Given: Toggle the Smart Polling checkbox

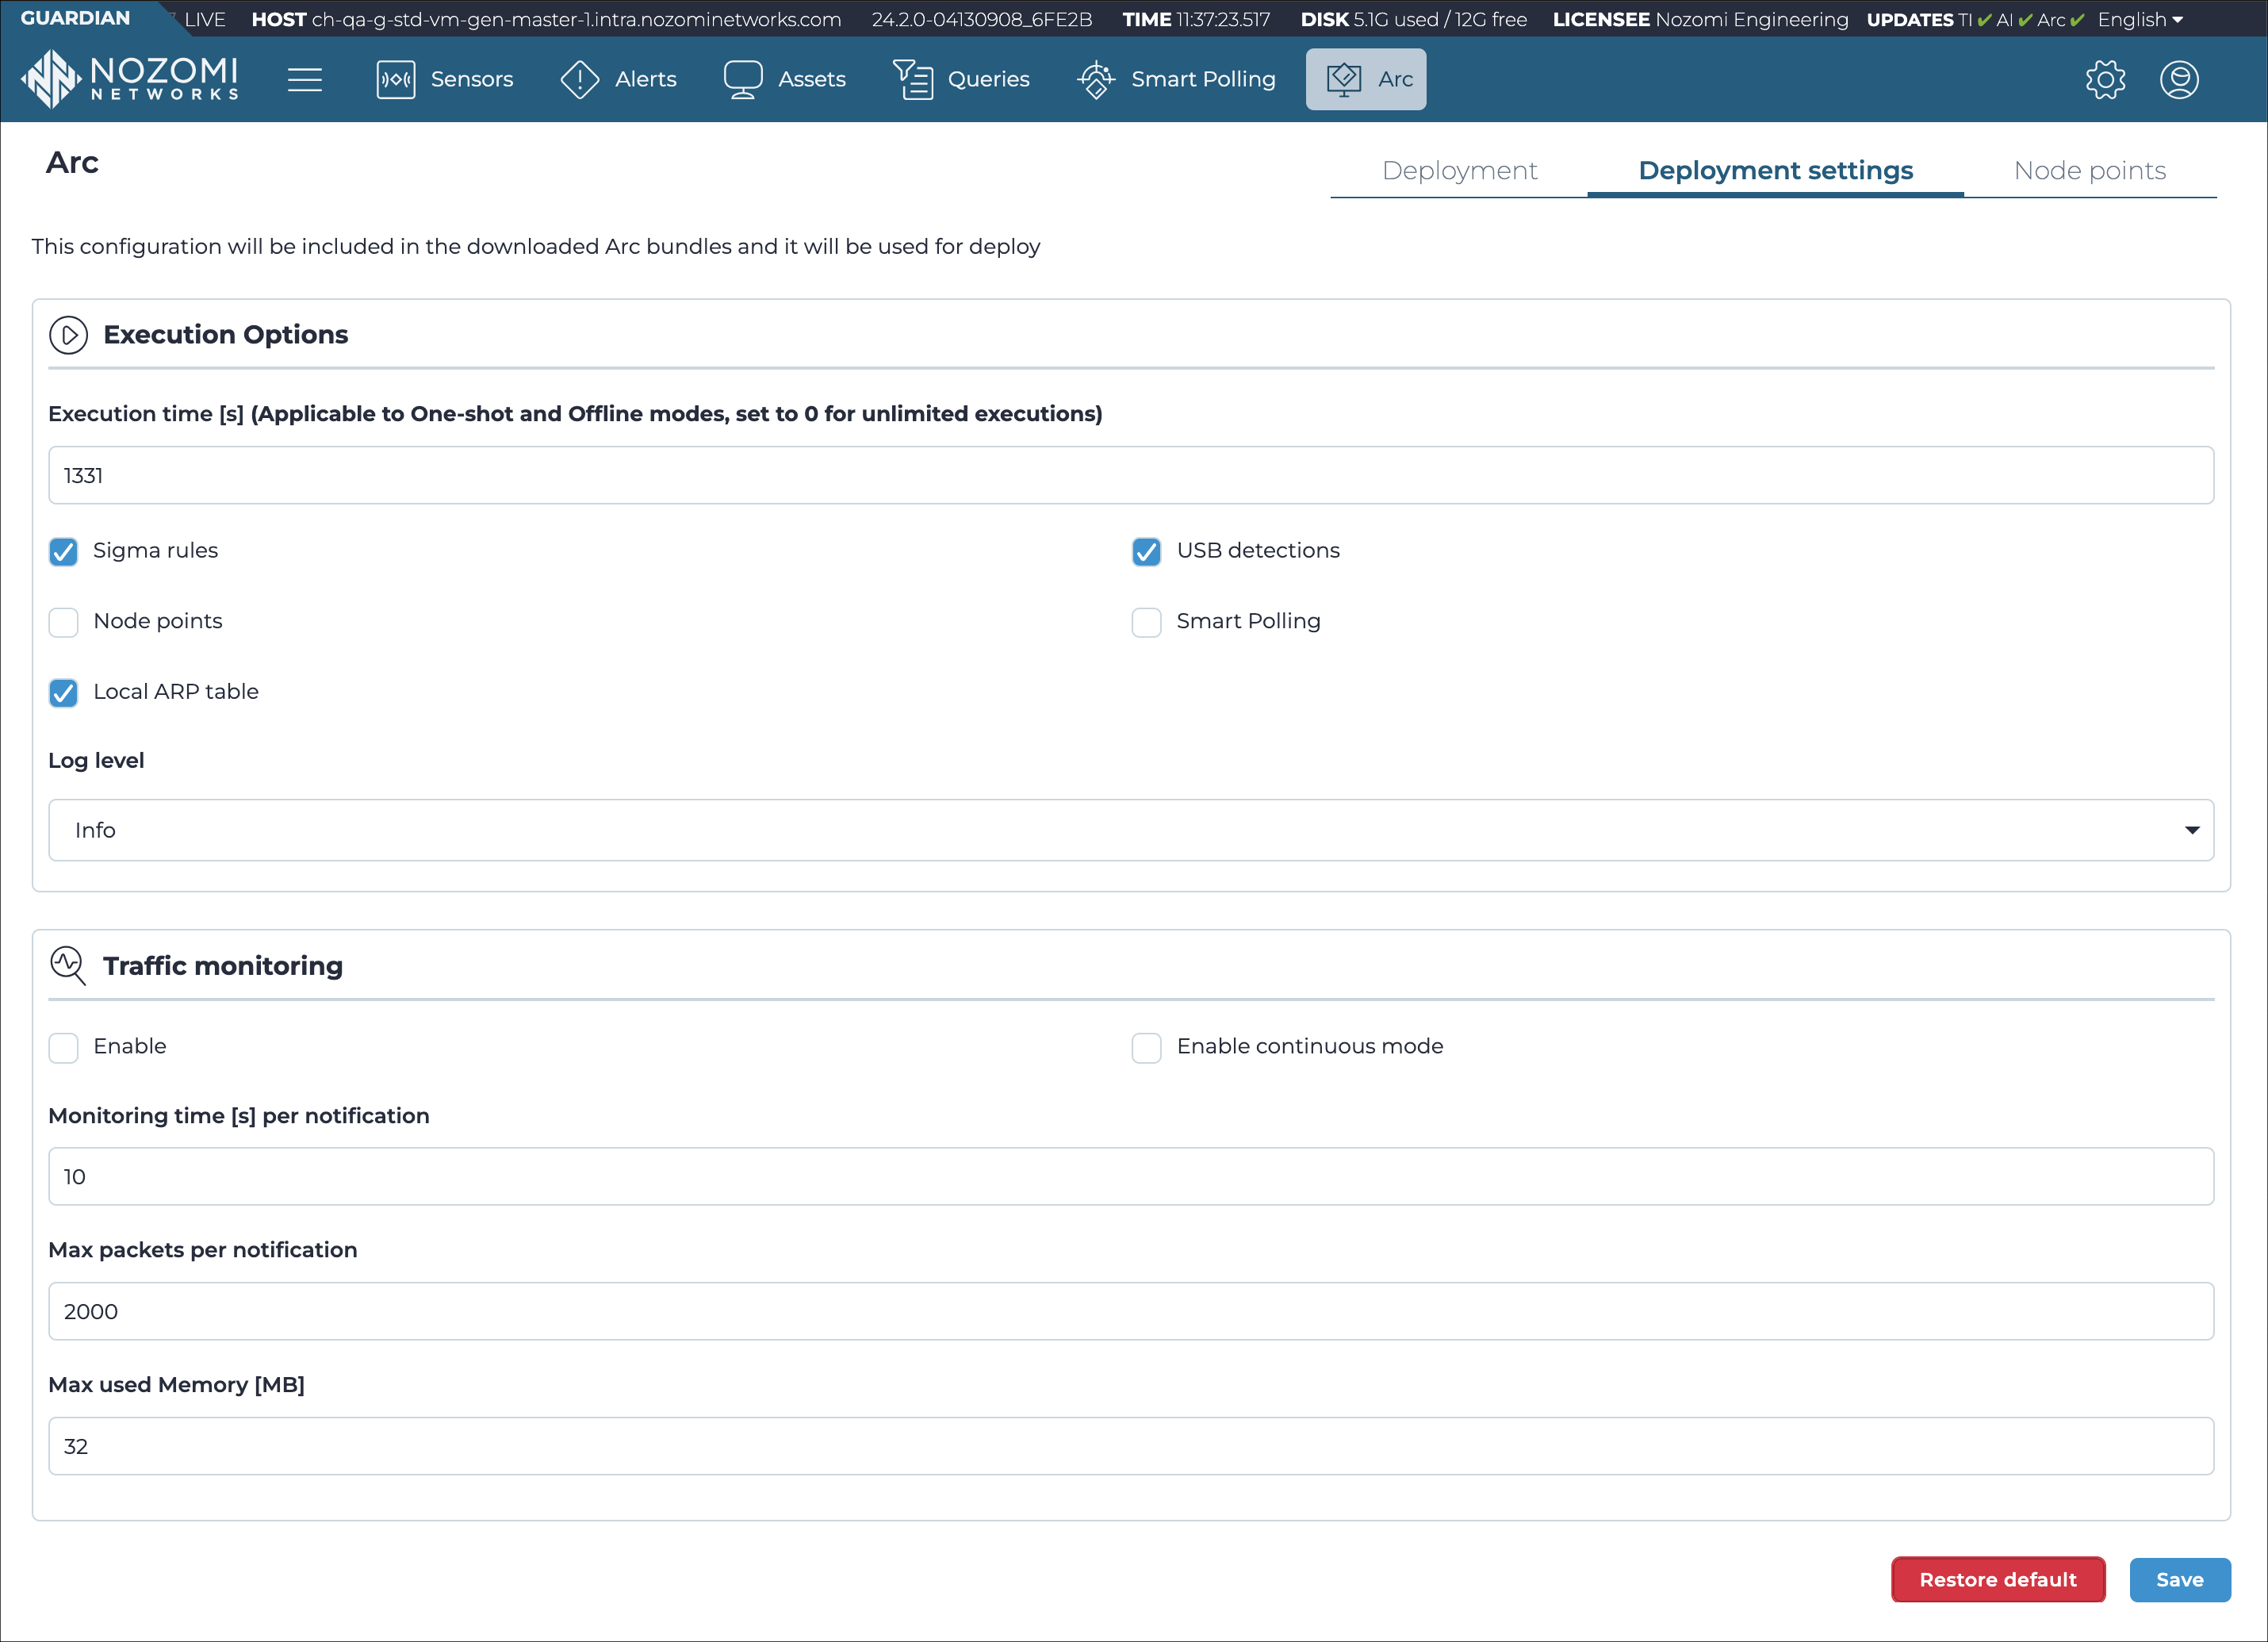Looking at the screenshot, I should click(x=1147, y=622).
